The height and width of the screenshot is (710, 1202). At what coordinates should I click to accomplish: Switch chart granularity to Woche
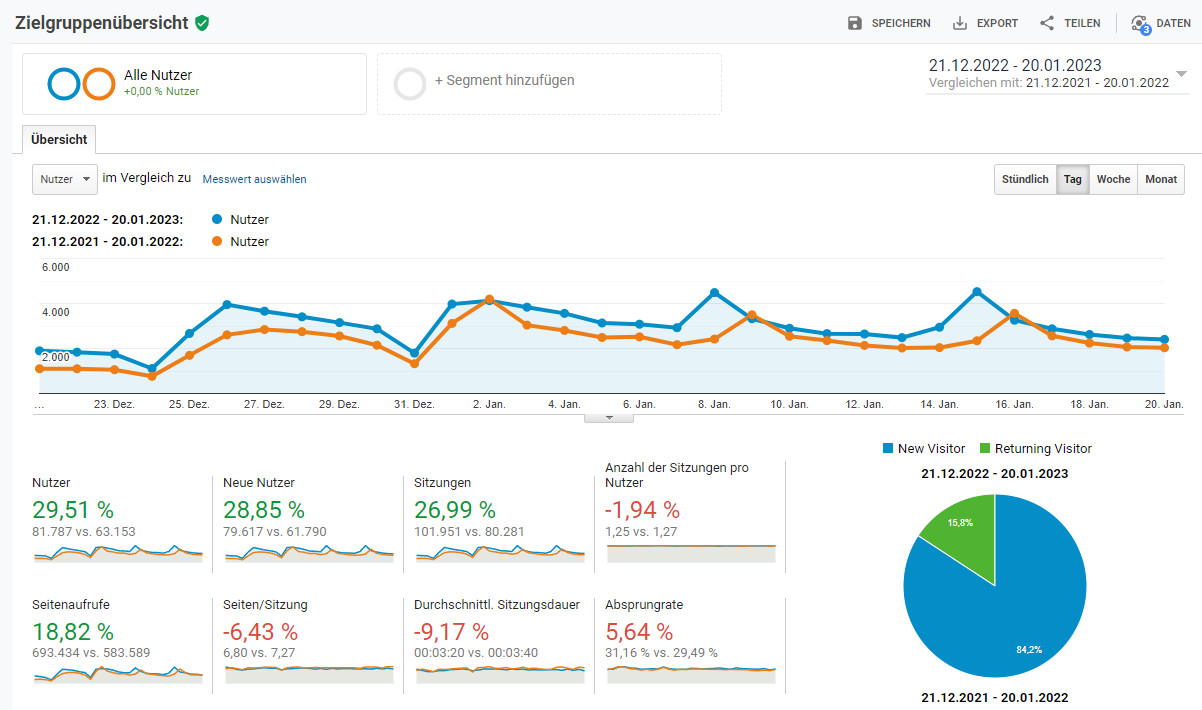click(1113, 180)
